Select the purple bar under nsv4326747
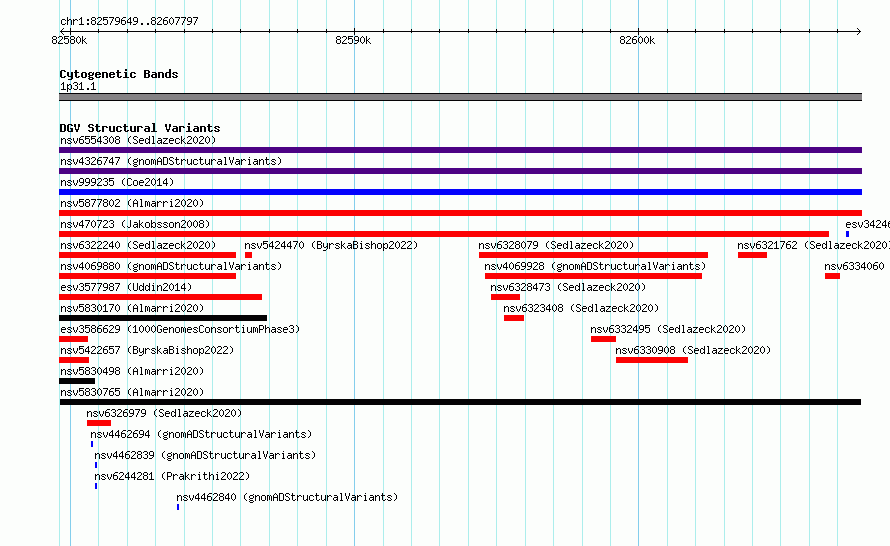This screenshot has height=546, width=890. (460, 171)
